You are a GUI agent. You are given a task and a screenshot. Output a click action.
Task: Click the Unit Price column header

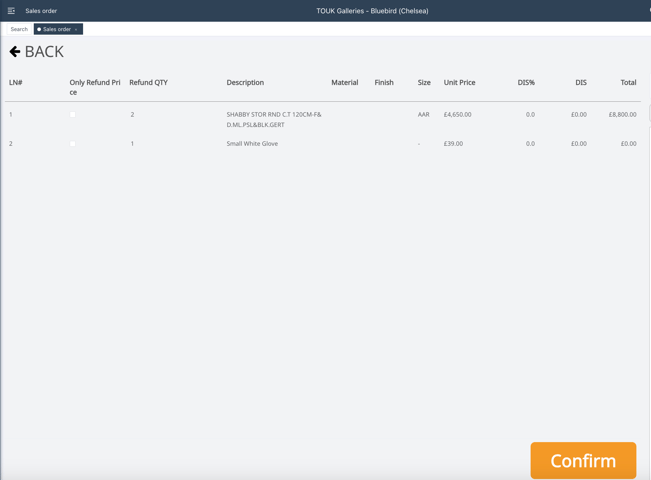(x=459, y=83)
